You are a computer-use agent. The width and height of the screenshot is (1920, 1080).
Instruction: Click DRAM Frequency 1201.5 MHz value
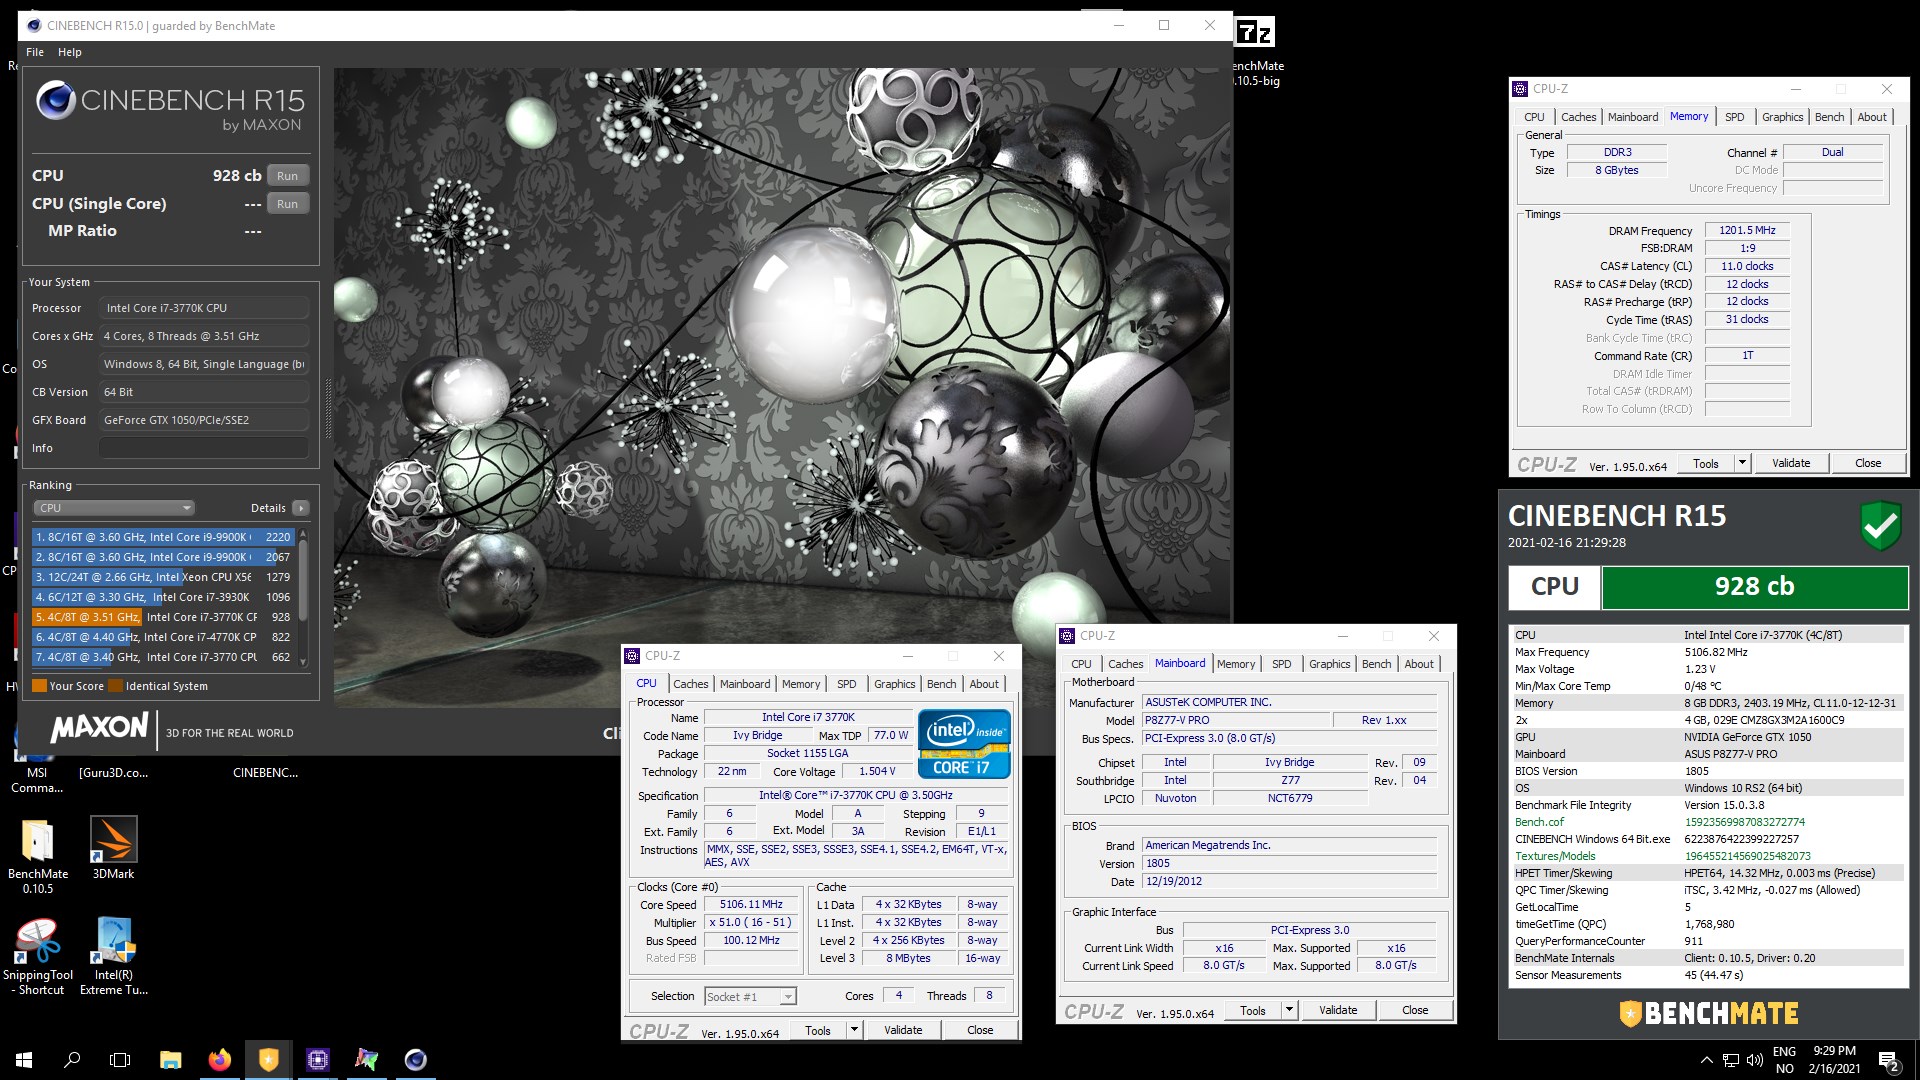coord(1747,230)
